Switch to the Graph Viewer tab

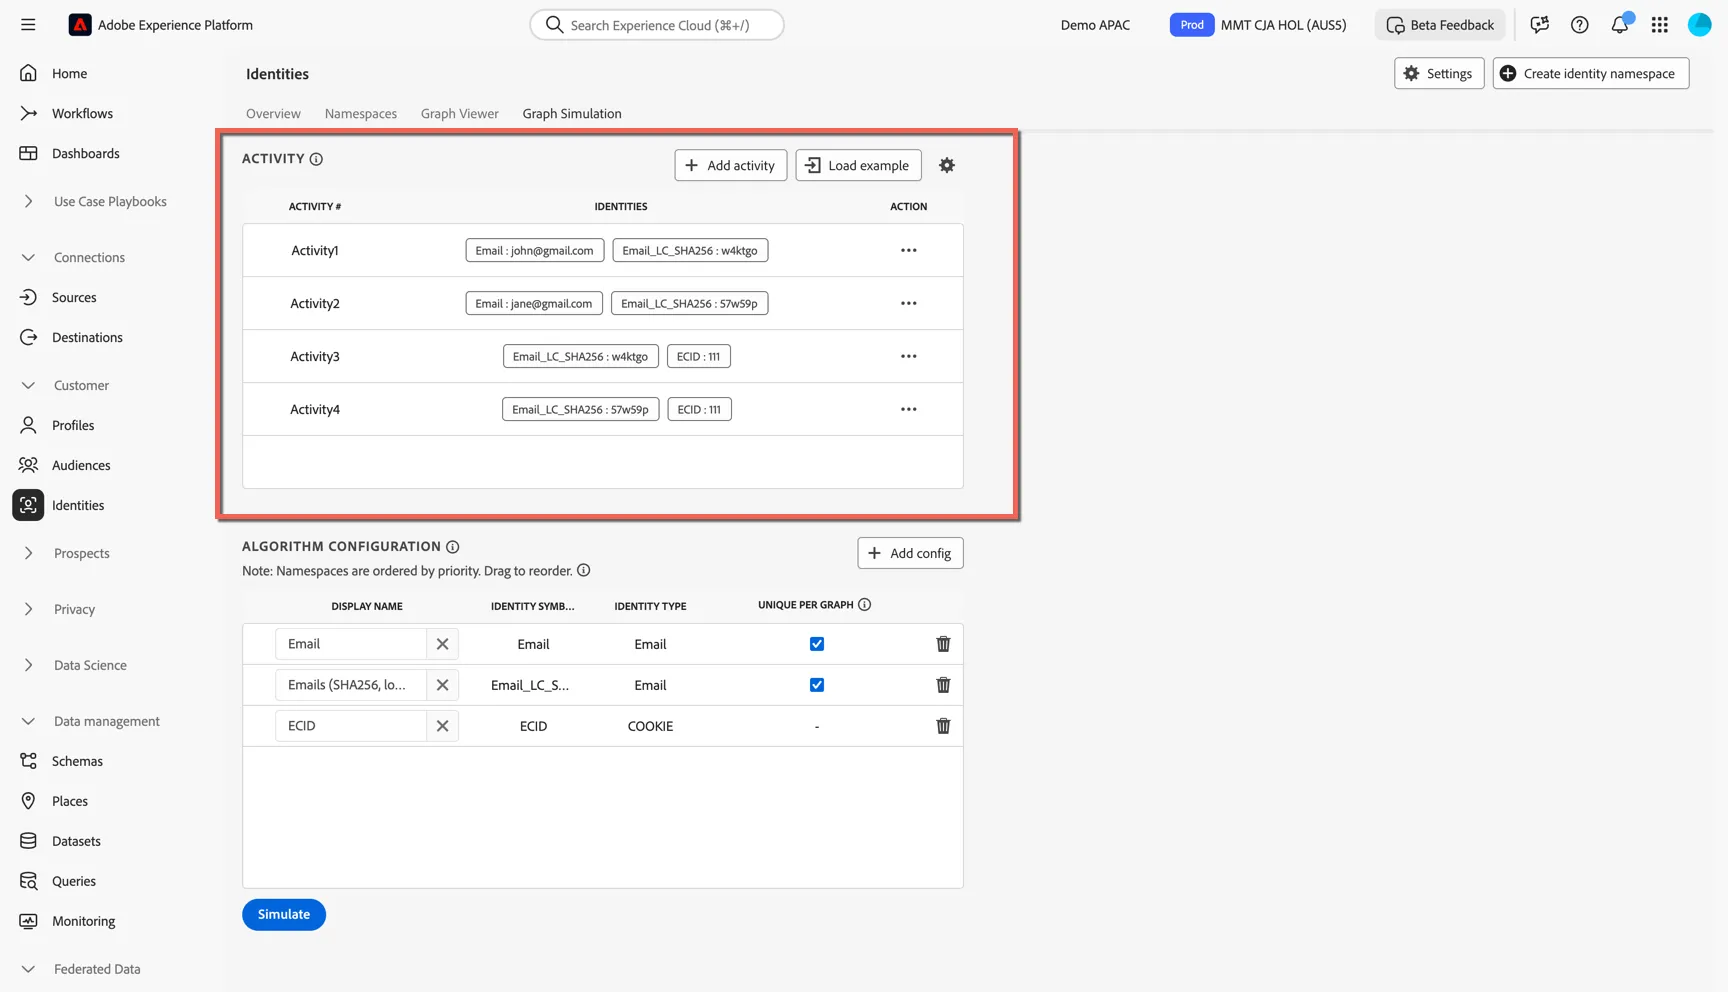459,113
